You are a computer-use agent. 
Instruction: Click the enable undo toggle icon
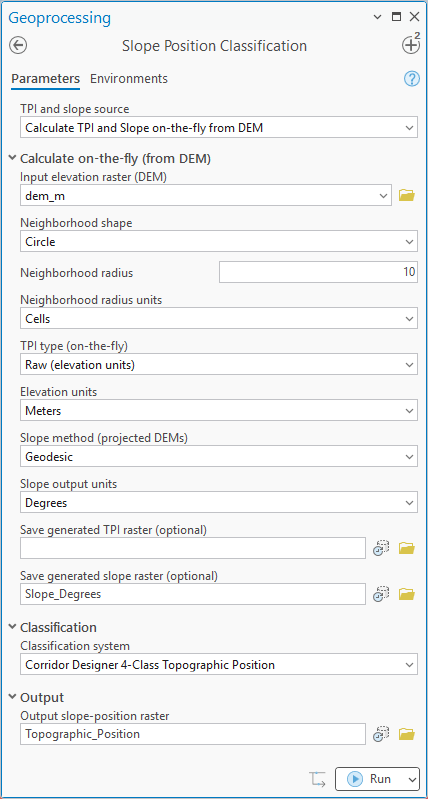[317, 779]
